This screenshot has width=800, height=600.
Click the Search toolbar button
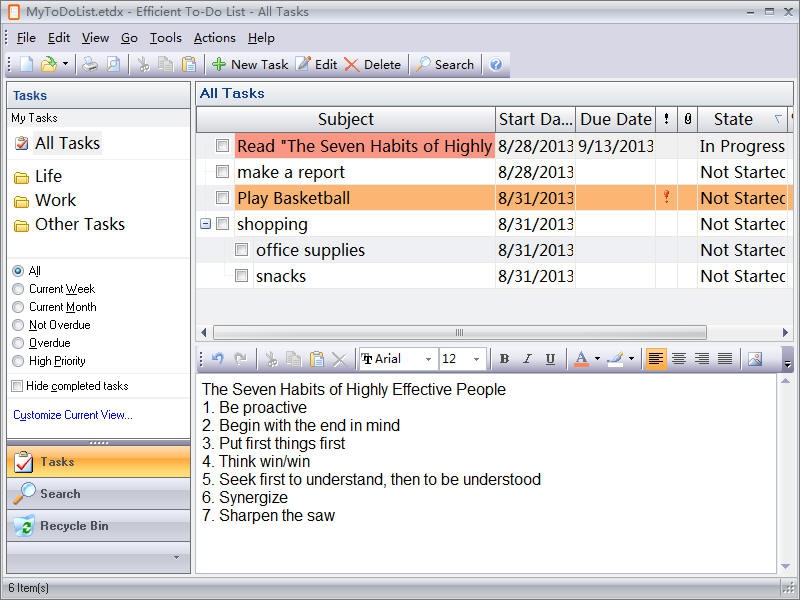click(x=445, y=64)
